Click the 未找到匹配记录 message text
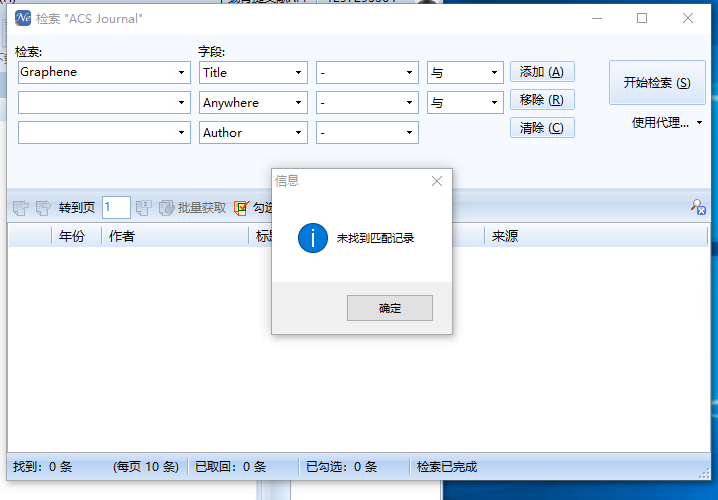This screenshot has height=500, width=718. (375, 238)
